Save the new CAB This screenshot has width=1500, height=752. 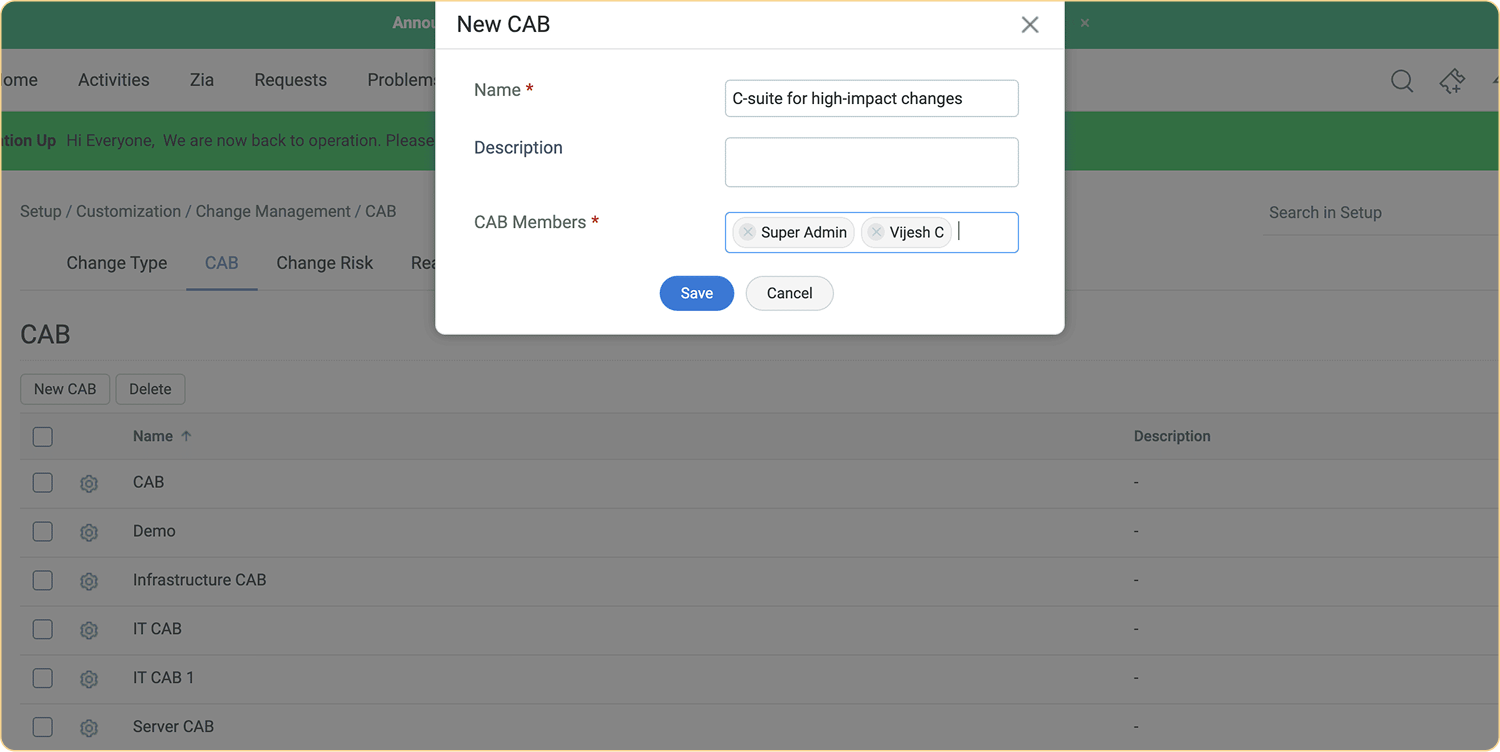click(696, 293)
